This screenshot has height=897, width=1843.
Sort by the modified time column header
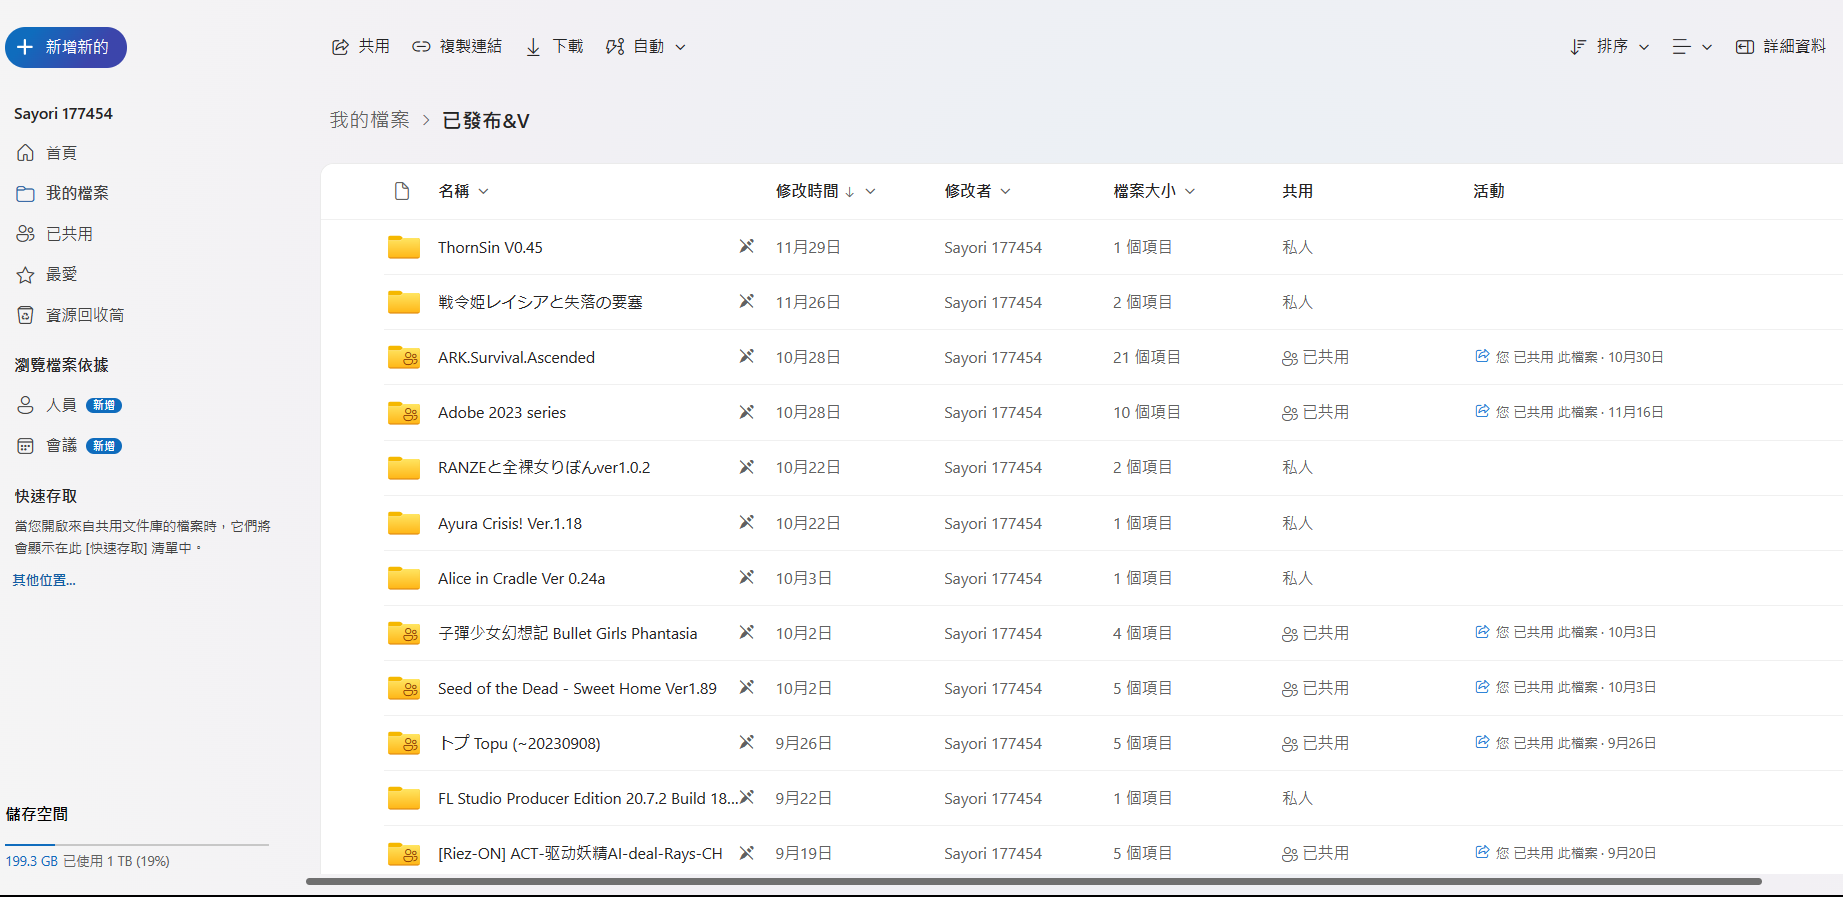pos(807,191)
